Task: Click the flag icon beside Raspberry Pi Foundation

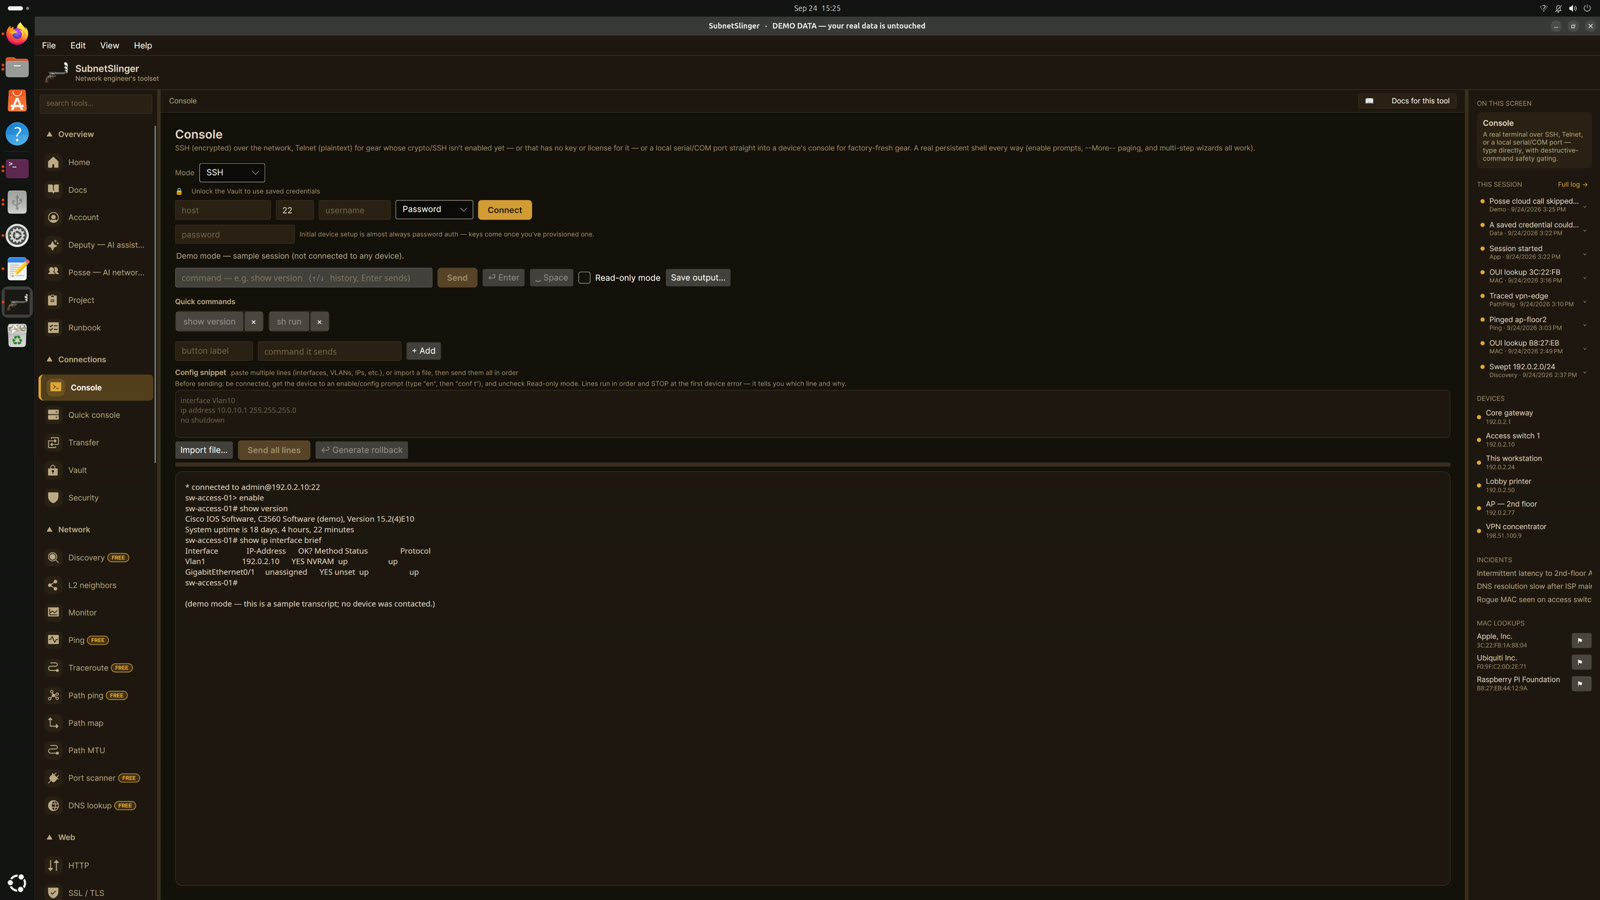Action: click(x=1581, y=684)
